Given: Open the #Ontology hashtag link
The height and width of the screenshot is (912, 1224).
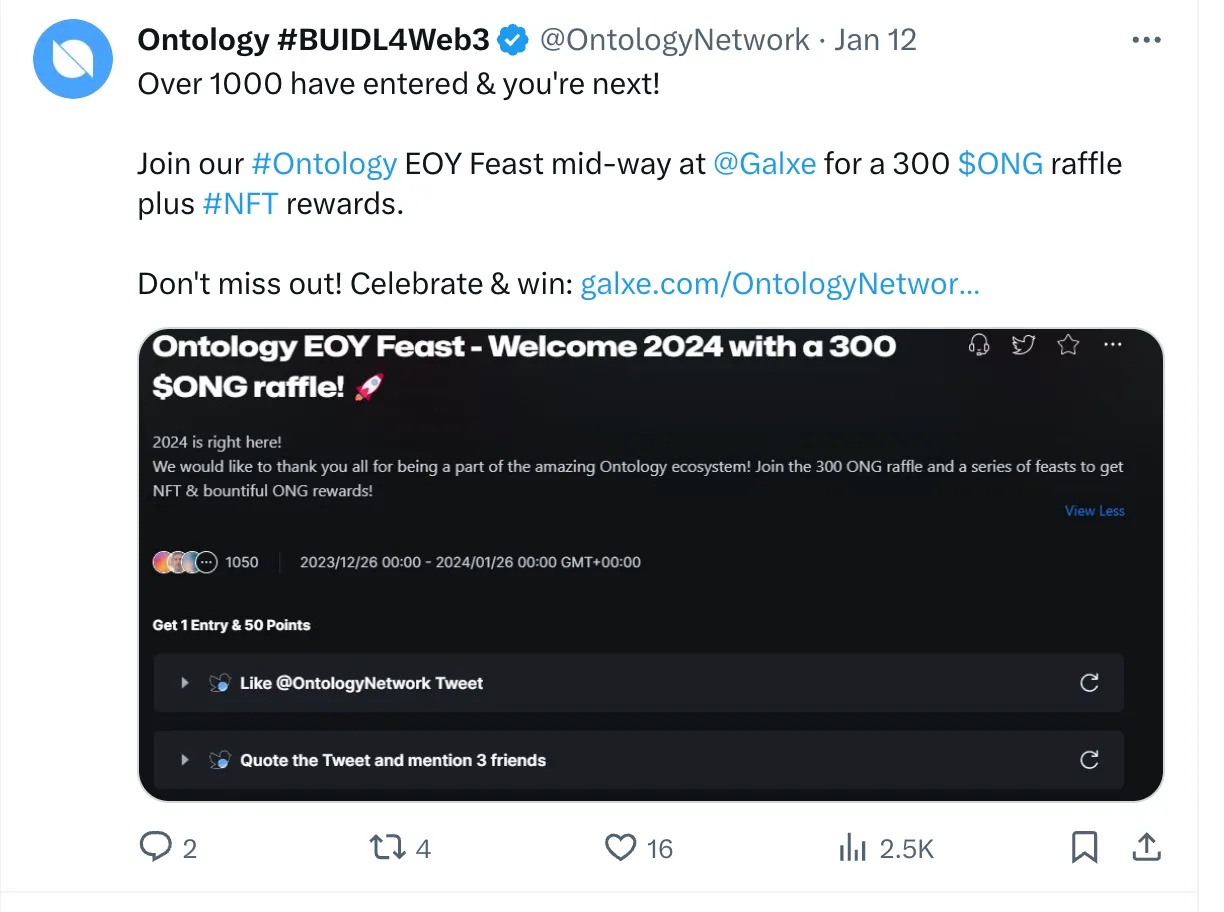Looking at the screenshot, I should click(324, 163).
